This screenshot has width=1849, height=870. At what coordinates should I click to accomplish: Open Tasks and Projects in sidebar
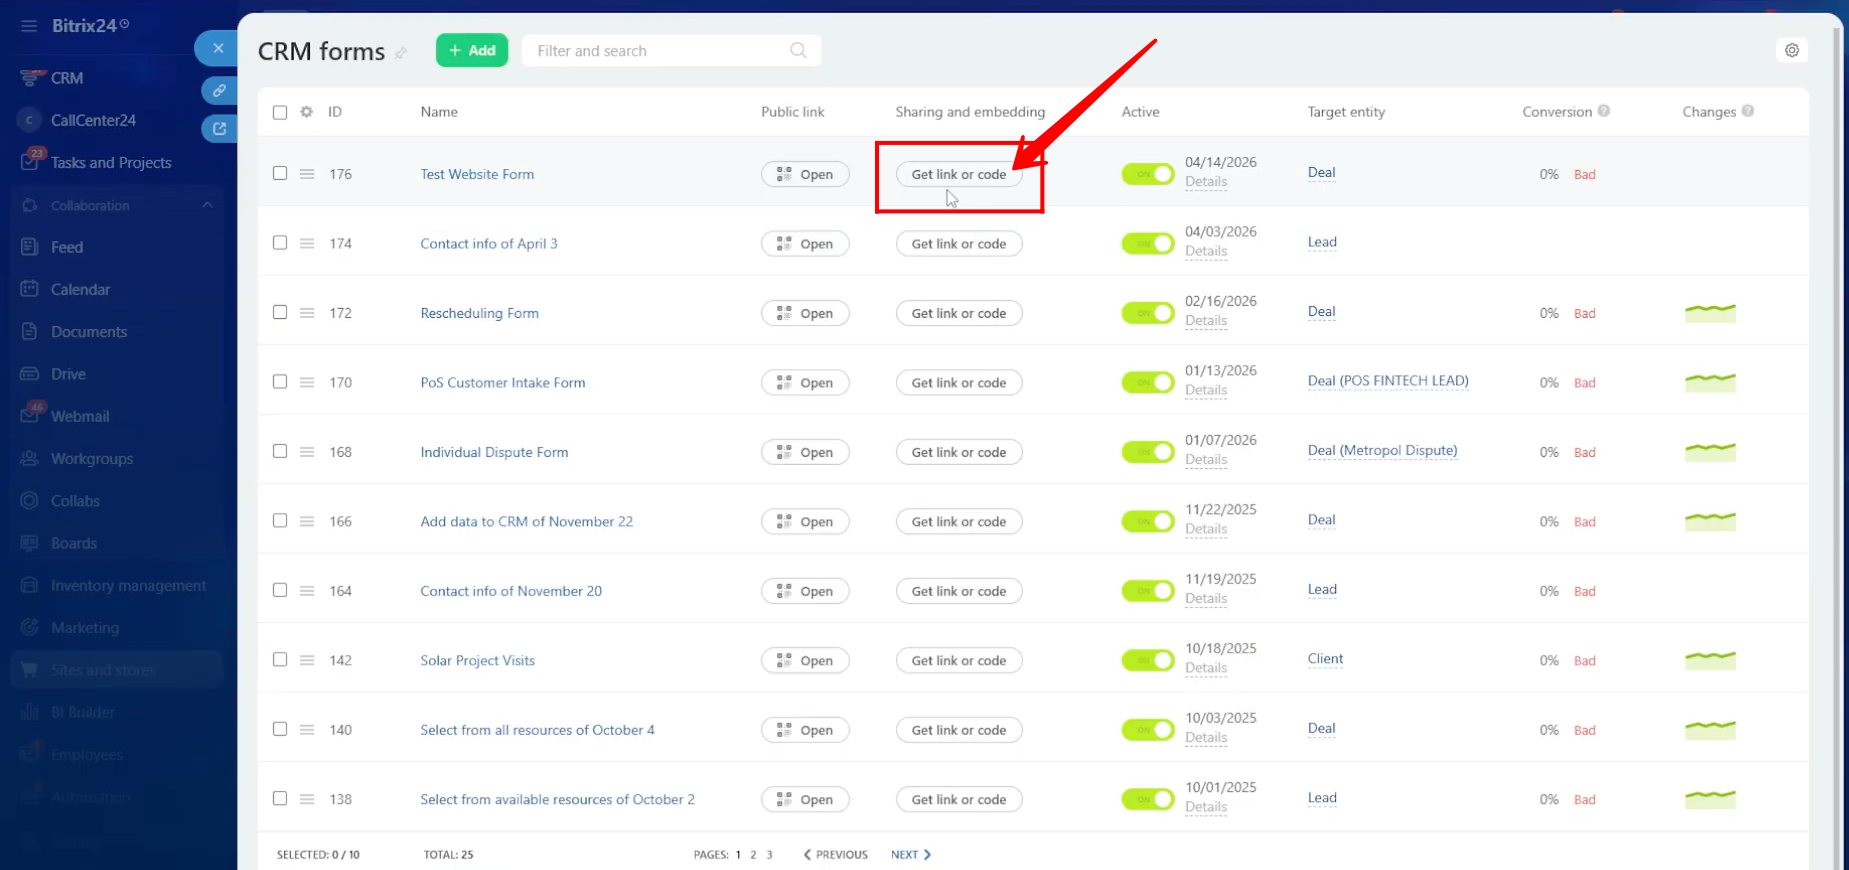[x=111, y=162]
